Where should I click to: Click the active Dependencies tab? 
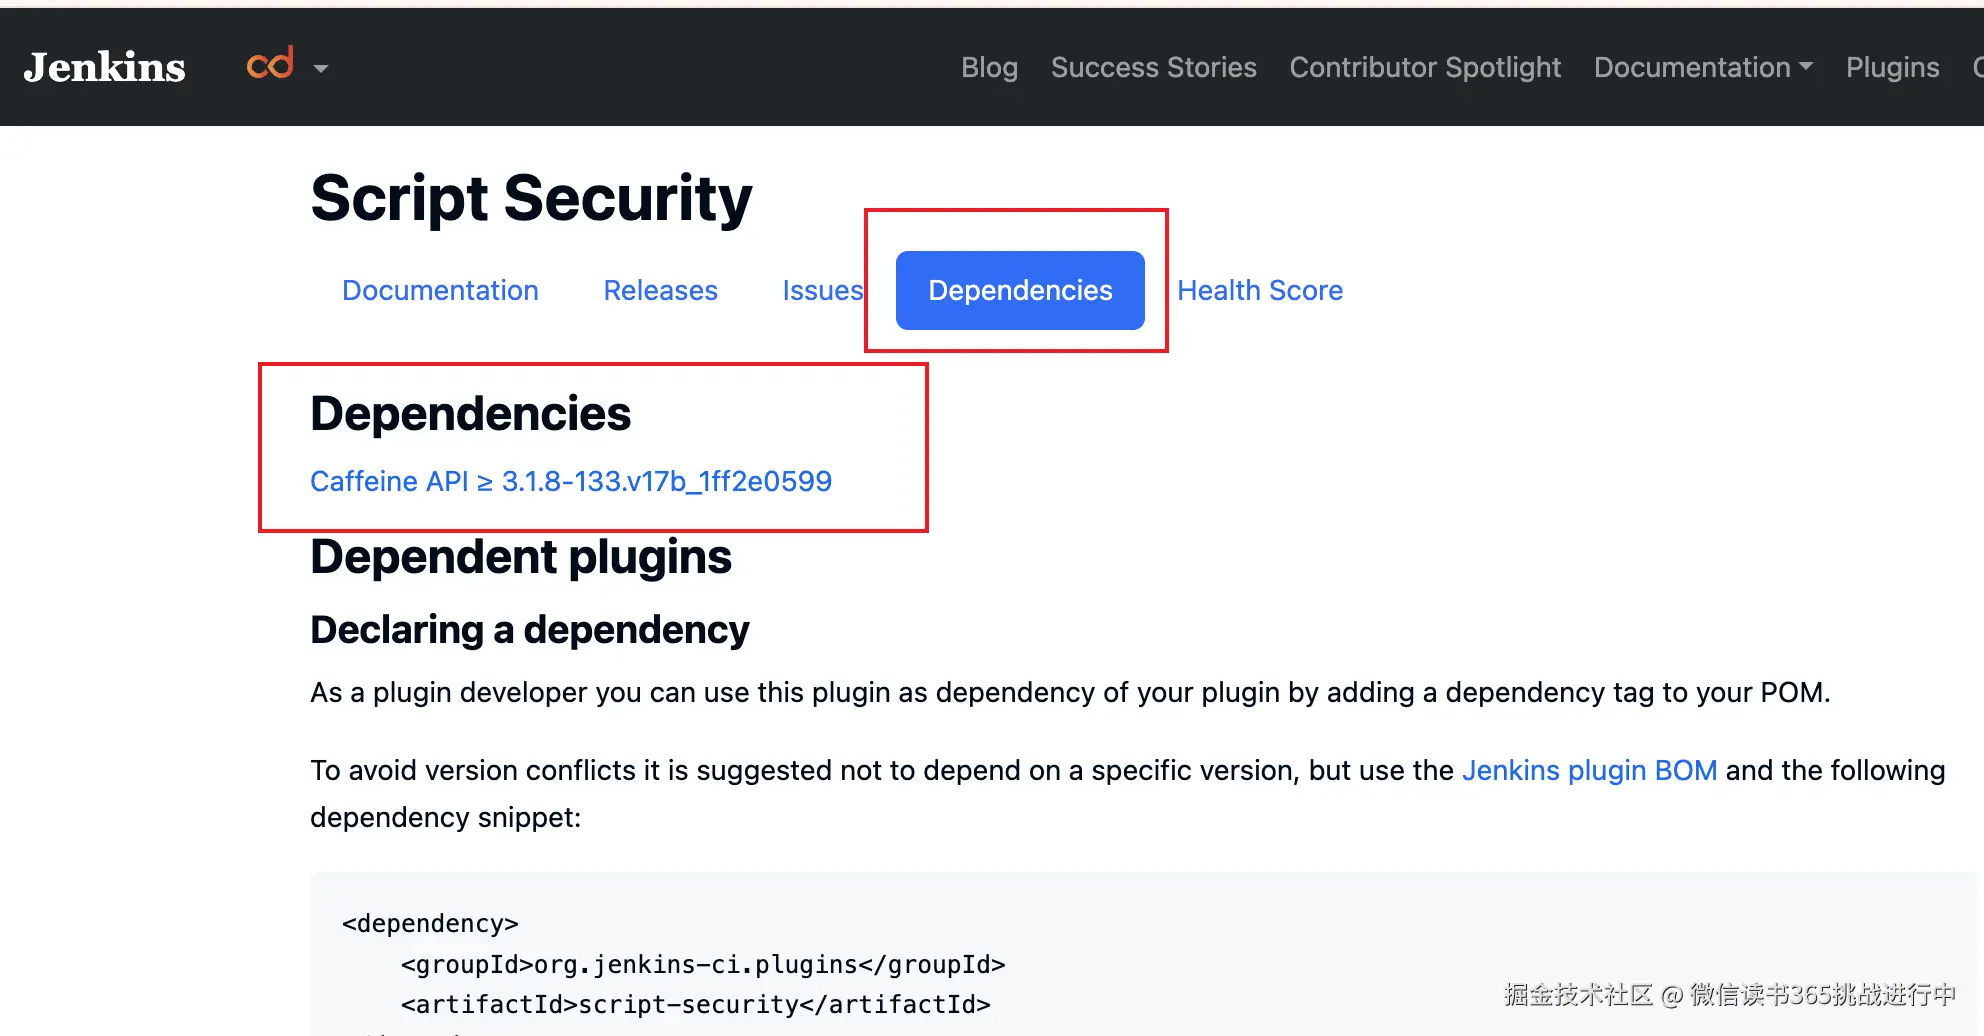pyautogui.click(x=1020, y=290)
